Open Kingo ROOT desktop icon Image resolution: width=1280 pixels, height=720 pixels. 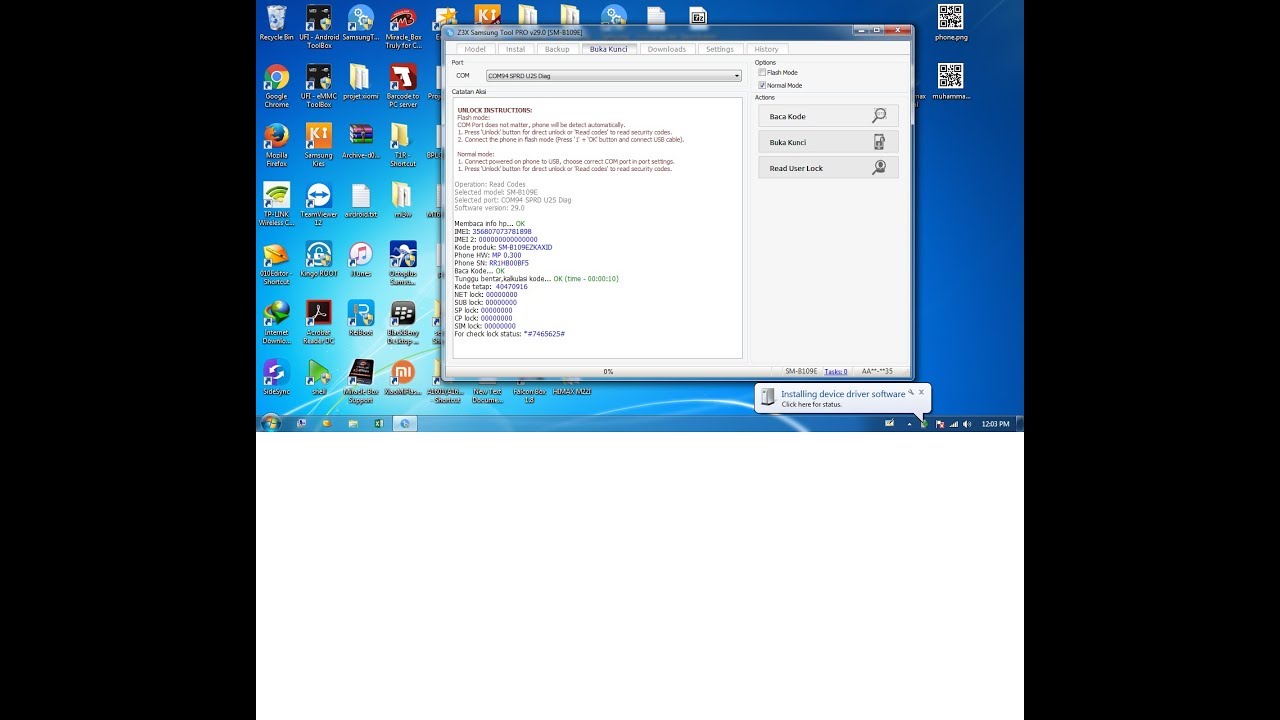coord(318,260)
